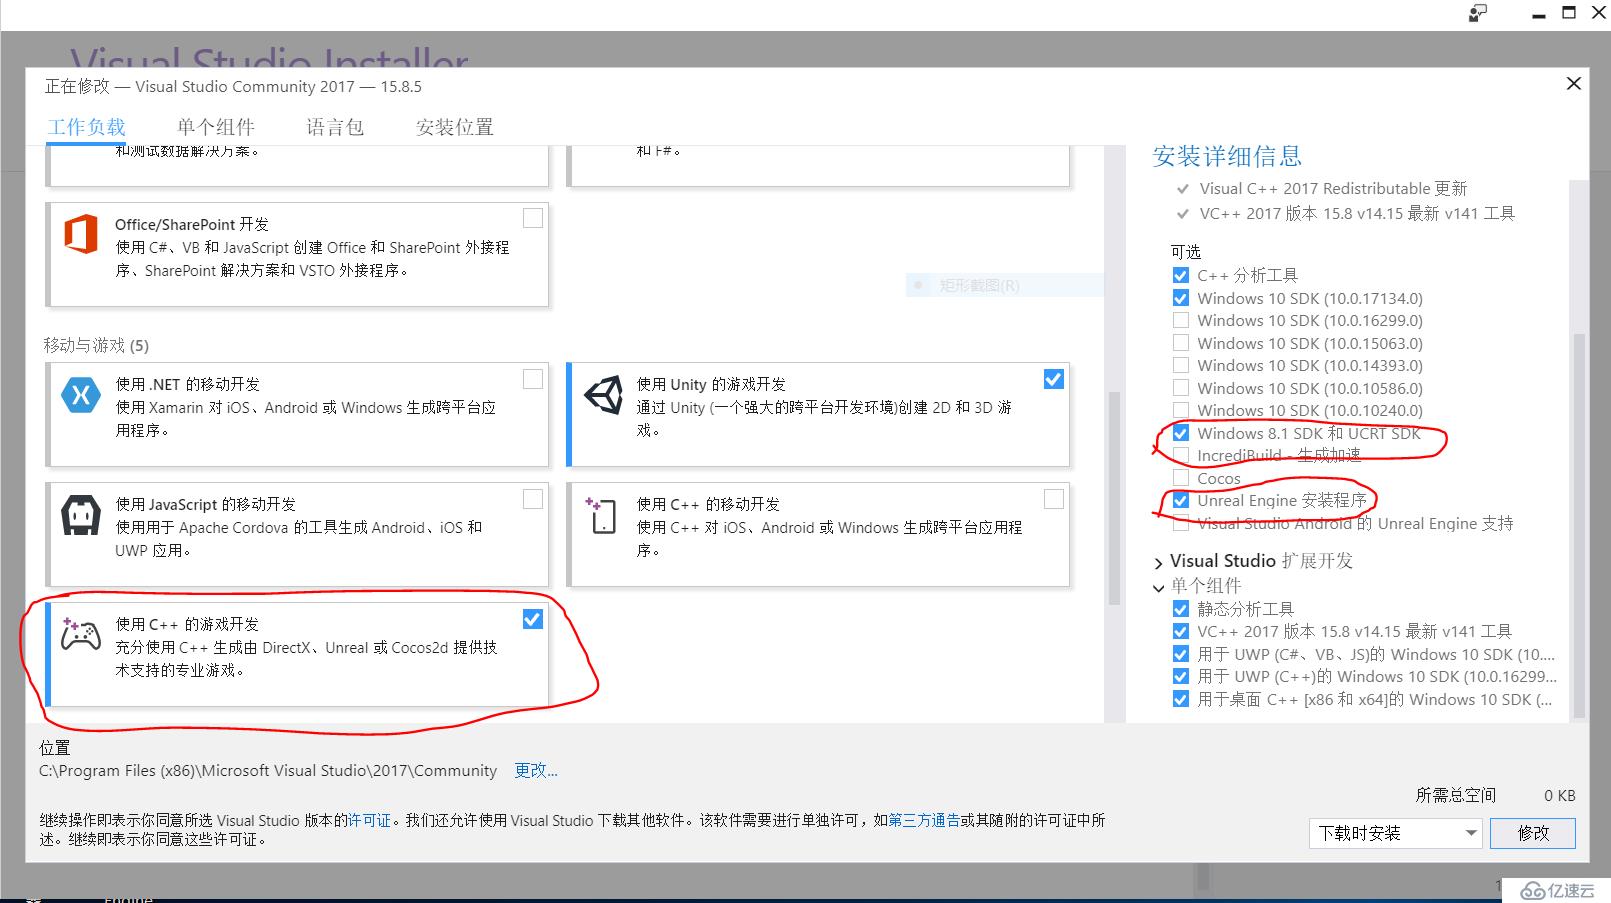Click the 安装详细信息 heading
The image size is (1611, 903).
(1227, 156)
